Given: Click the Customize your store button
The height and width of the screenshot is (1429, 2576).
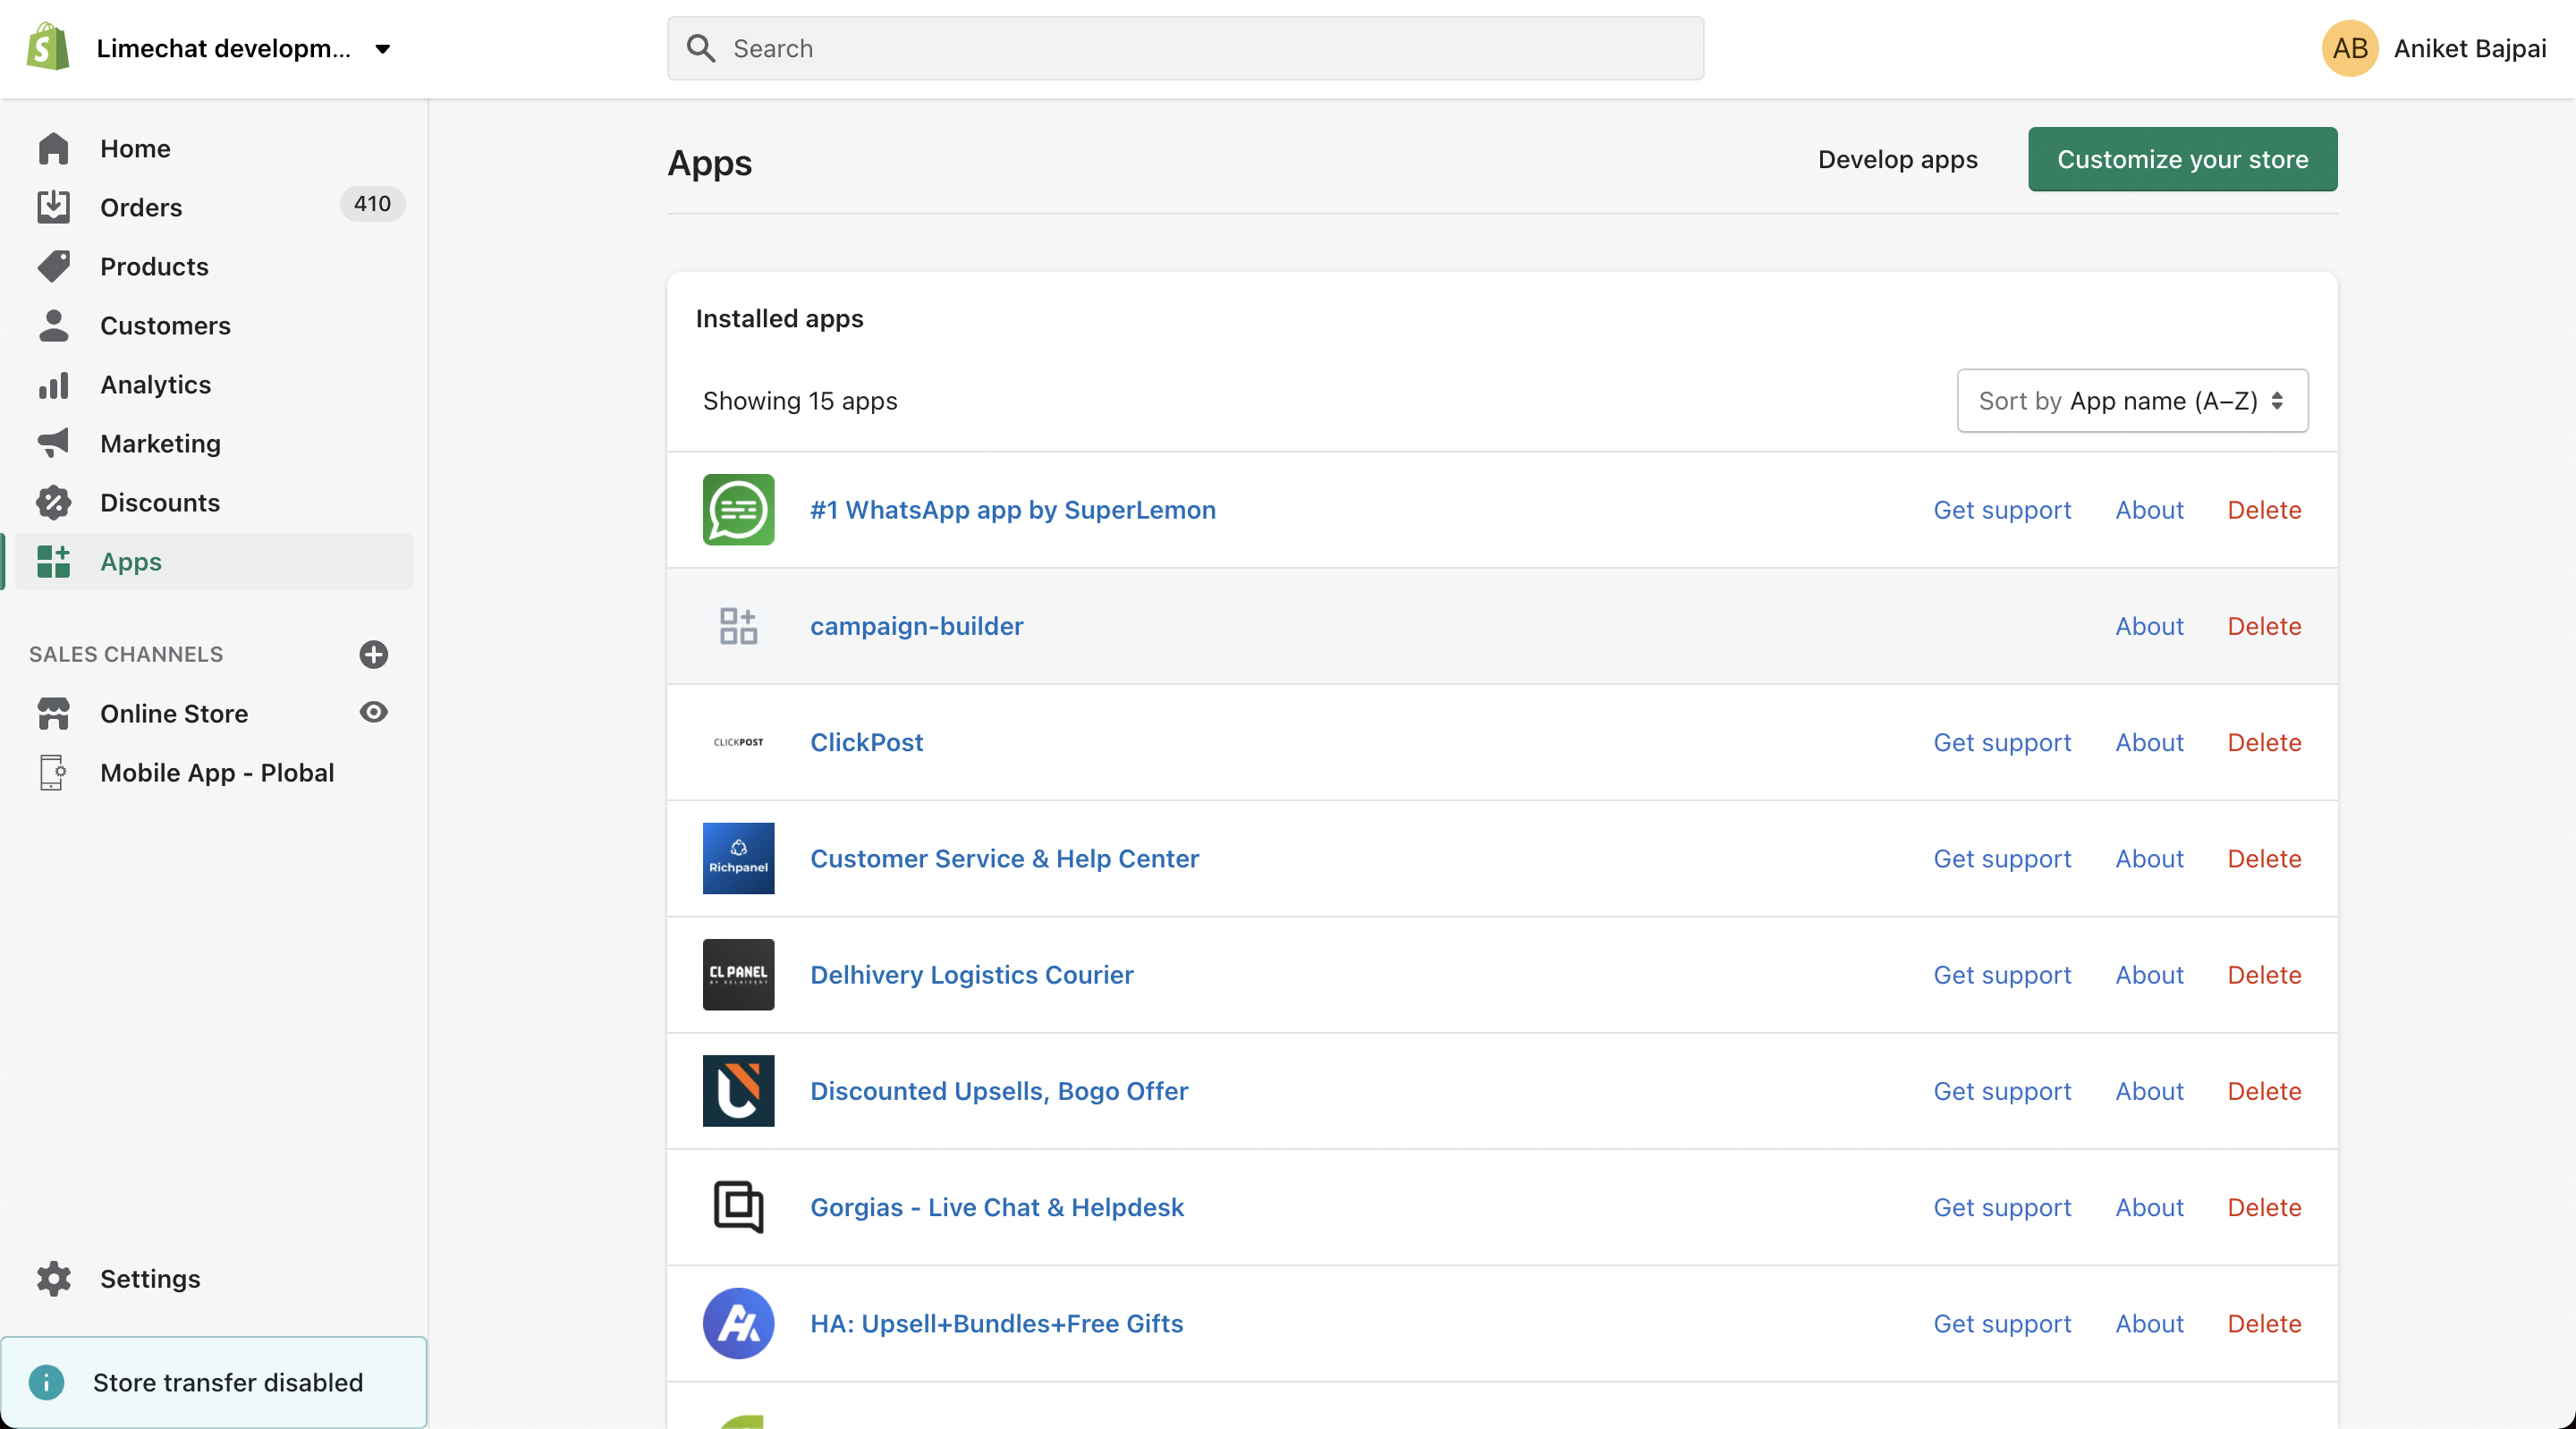Looking at the screenshot, I should click(x=2182, y=159).
